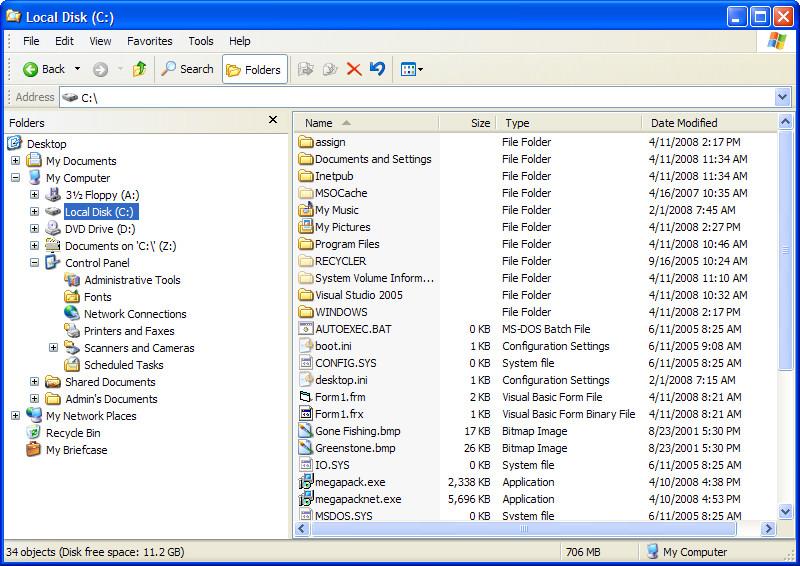Select the boot.ini file name
This screenshot has width=800, height=566.
point(333,346)
